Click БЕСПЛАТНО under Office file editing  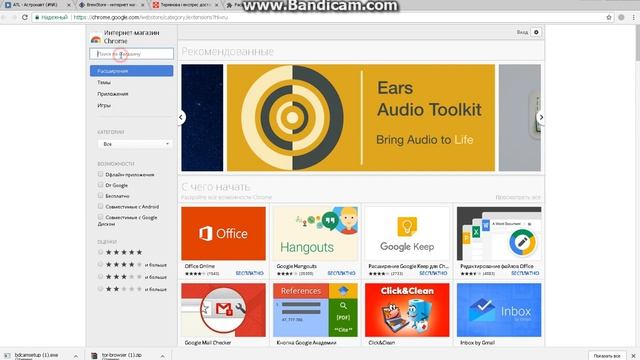tap(525, 273)
